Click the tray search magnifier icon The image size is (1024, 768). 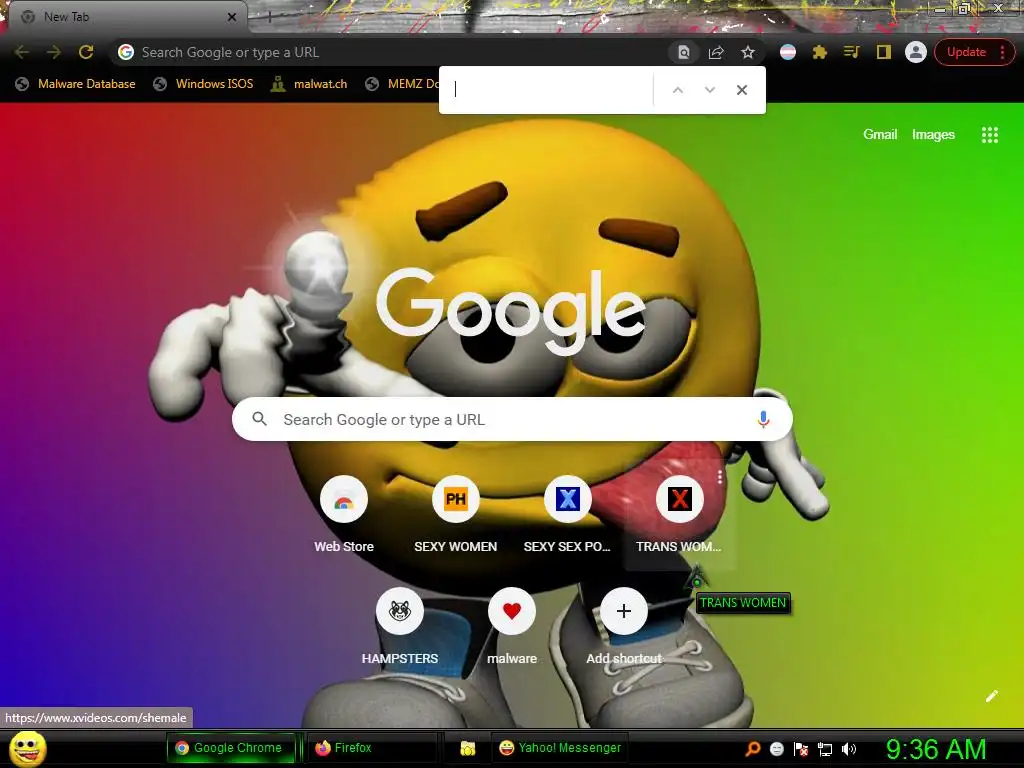pos(752,748)
